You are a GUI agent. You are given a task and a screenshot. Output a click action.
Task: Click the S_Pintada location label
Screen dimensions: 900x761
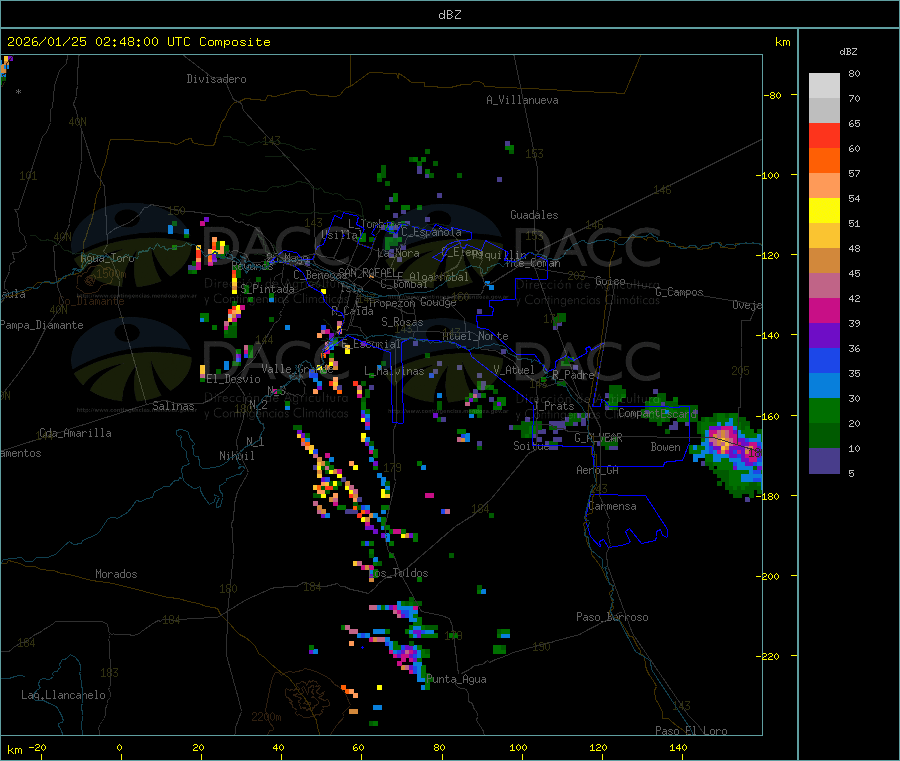pyautogui.click(x=267, y=289)
